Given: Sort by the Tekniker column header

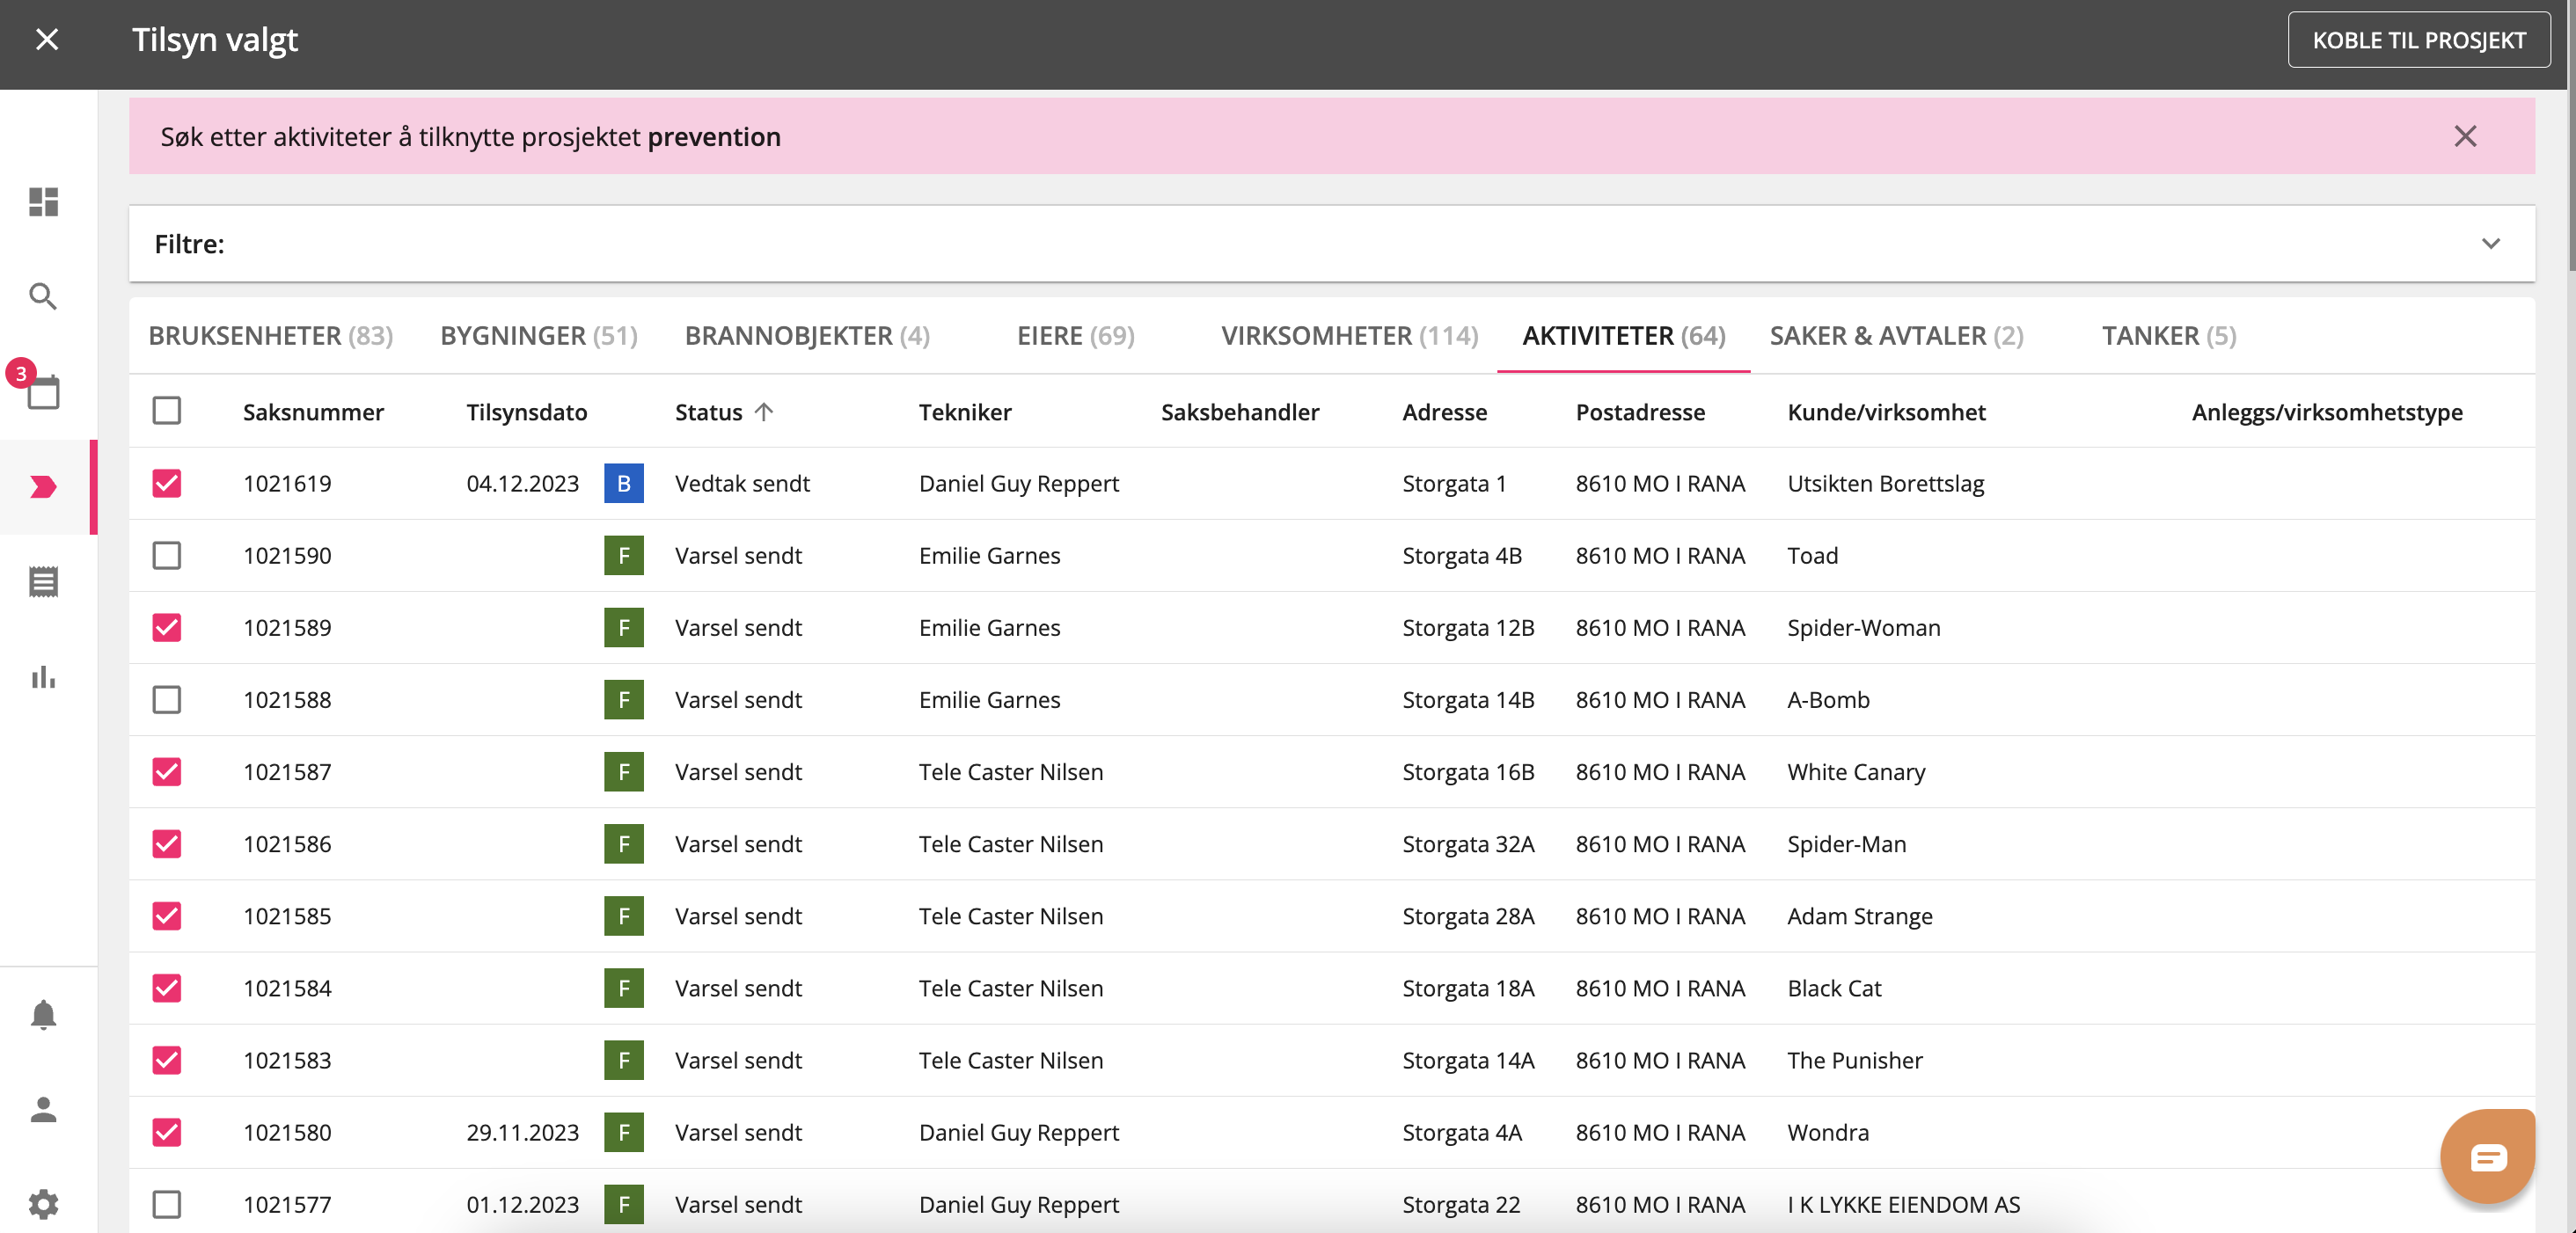Looking at the screenshot, I should [x=965, y=412].
